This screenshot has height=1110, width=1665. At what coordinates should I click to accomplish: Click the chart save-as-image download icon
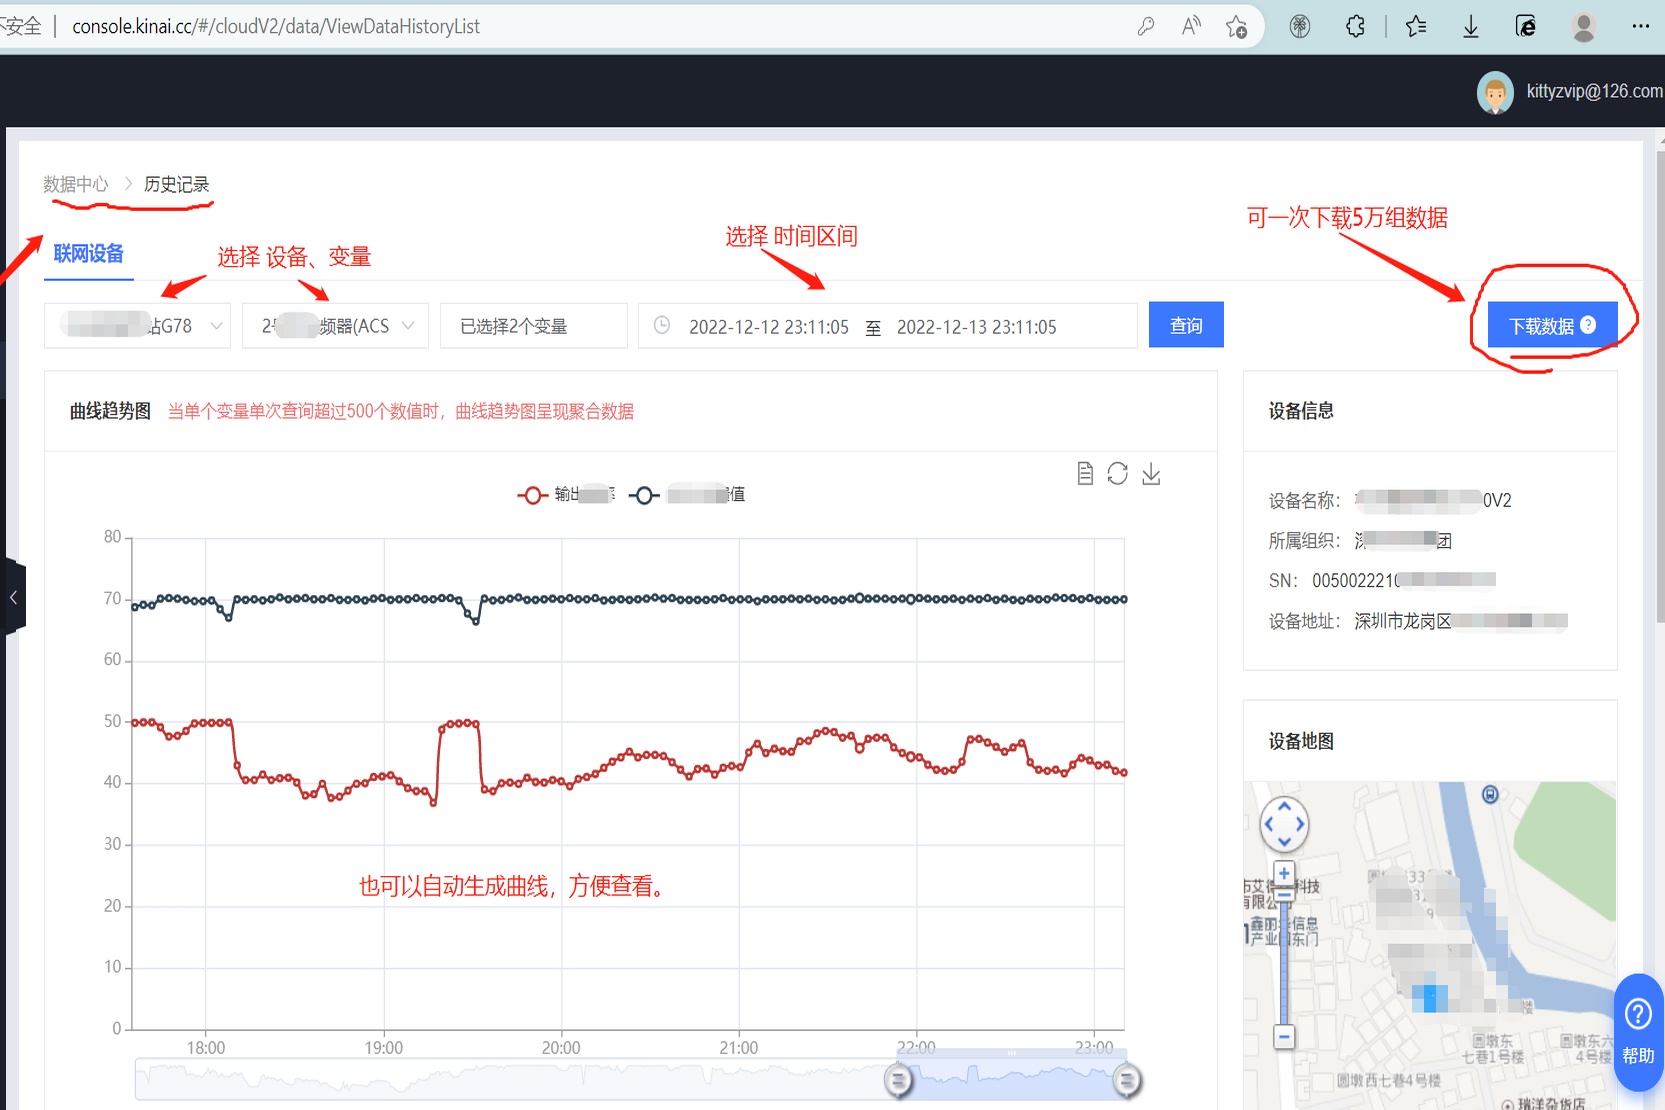1151,473
